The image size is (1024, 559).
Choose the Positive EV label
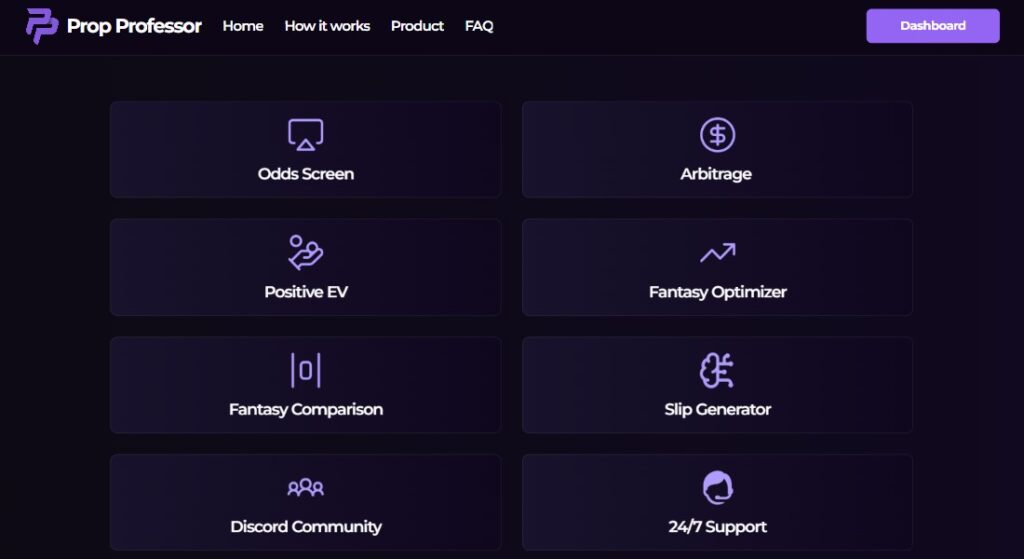point(305,292)
